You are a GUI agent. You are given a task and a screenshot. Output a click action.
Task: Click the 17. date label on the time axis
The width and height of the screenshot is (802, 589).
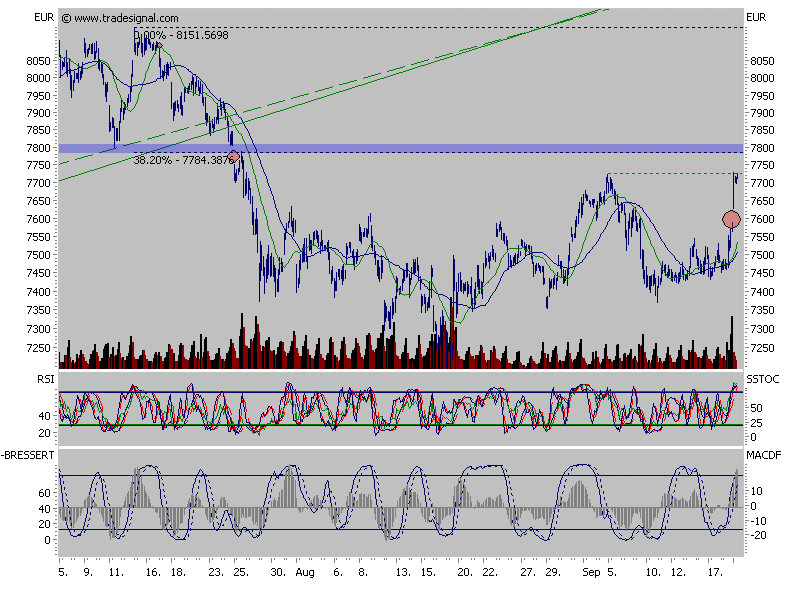pos(715,572)
